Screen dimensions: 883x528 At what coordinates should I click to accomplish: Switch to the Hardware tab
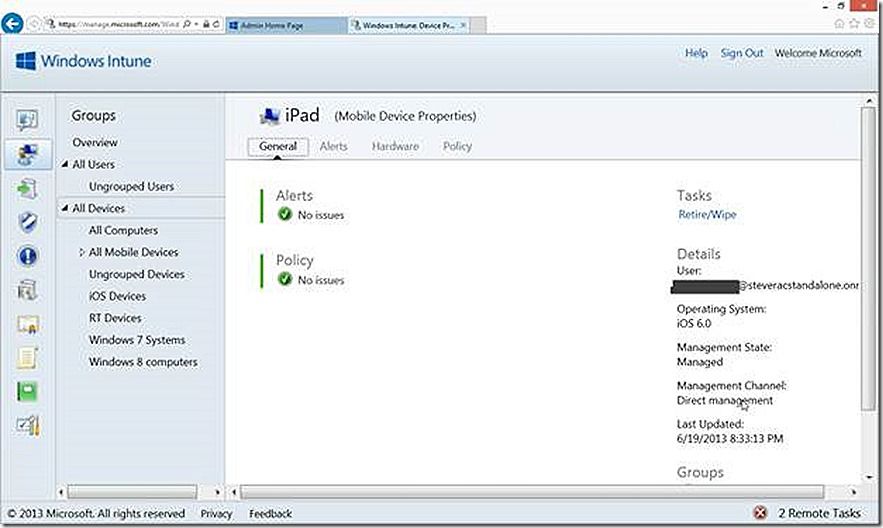tap(395, 146)
